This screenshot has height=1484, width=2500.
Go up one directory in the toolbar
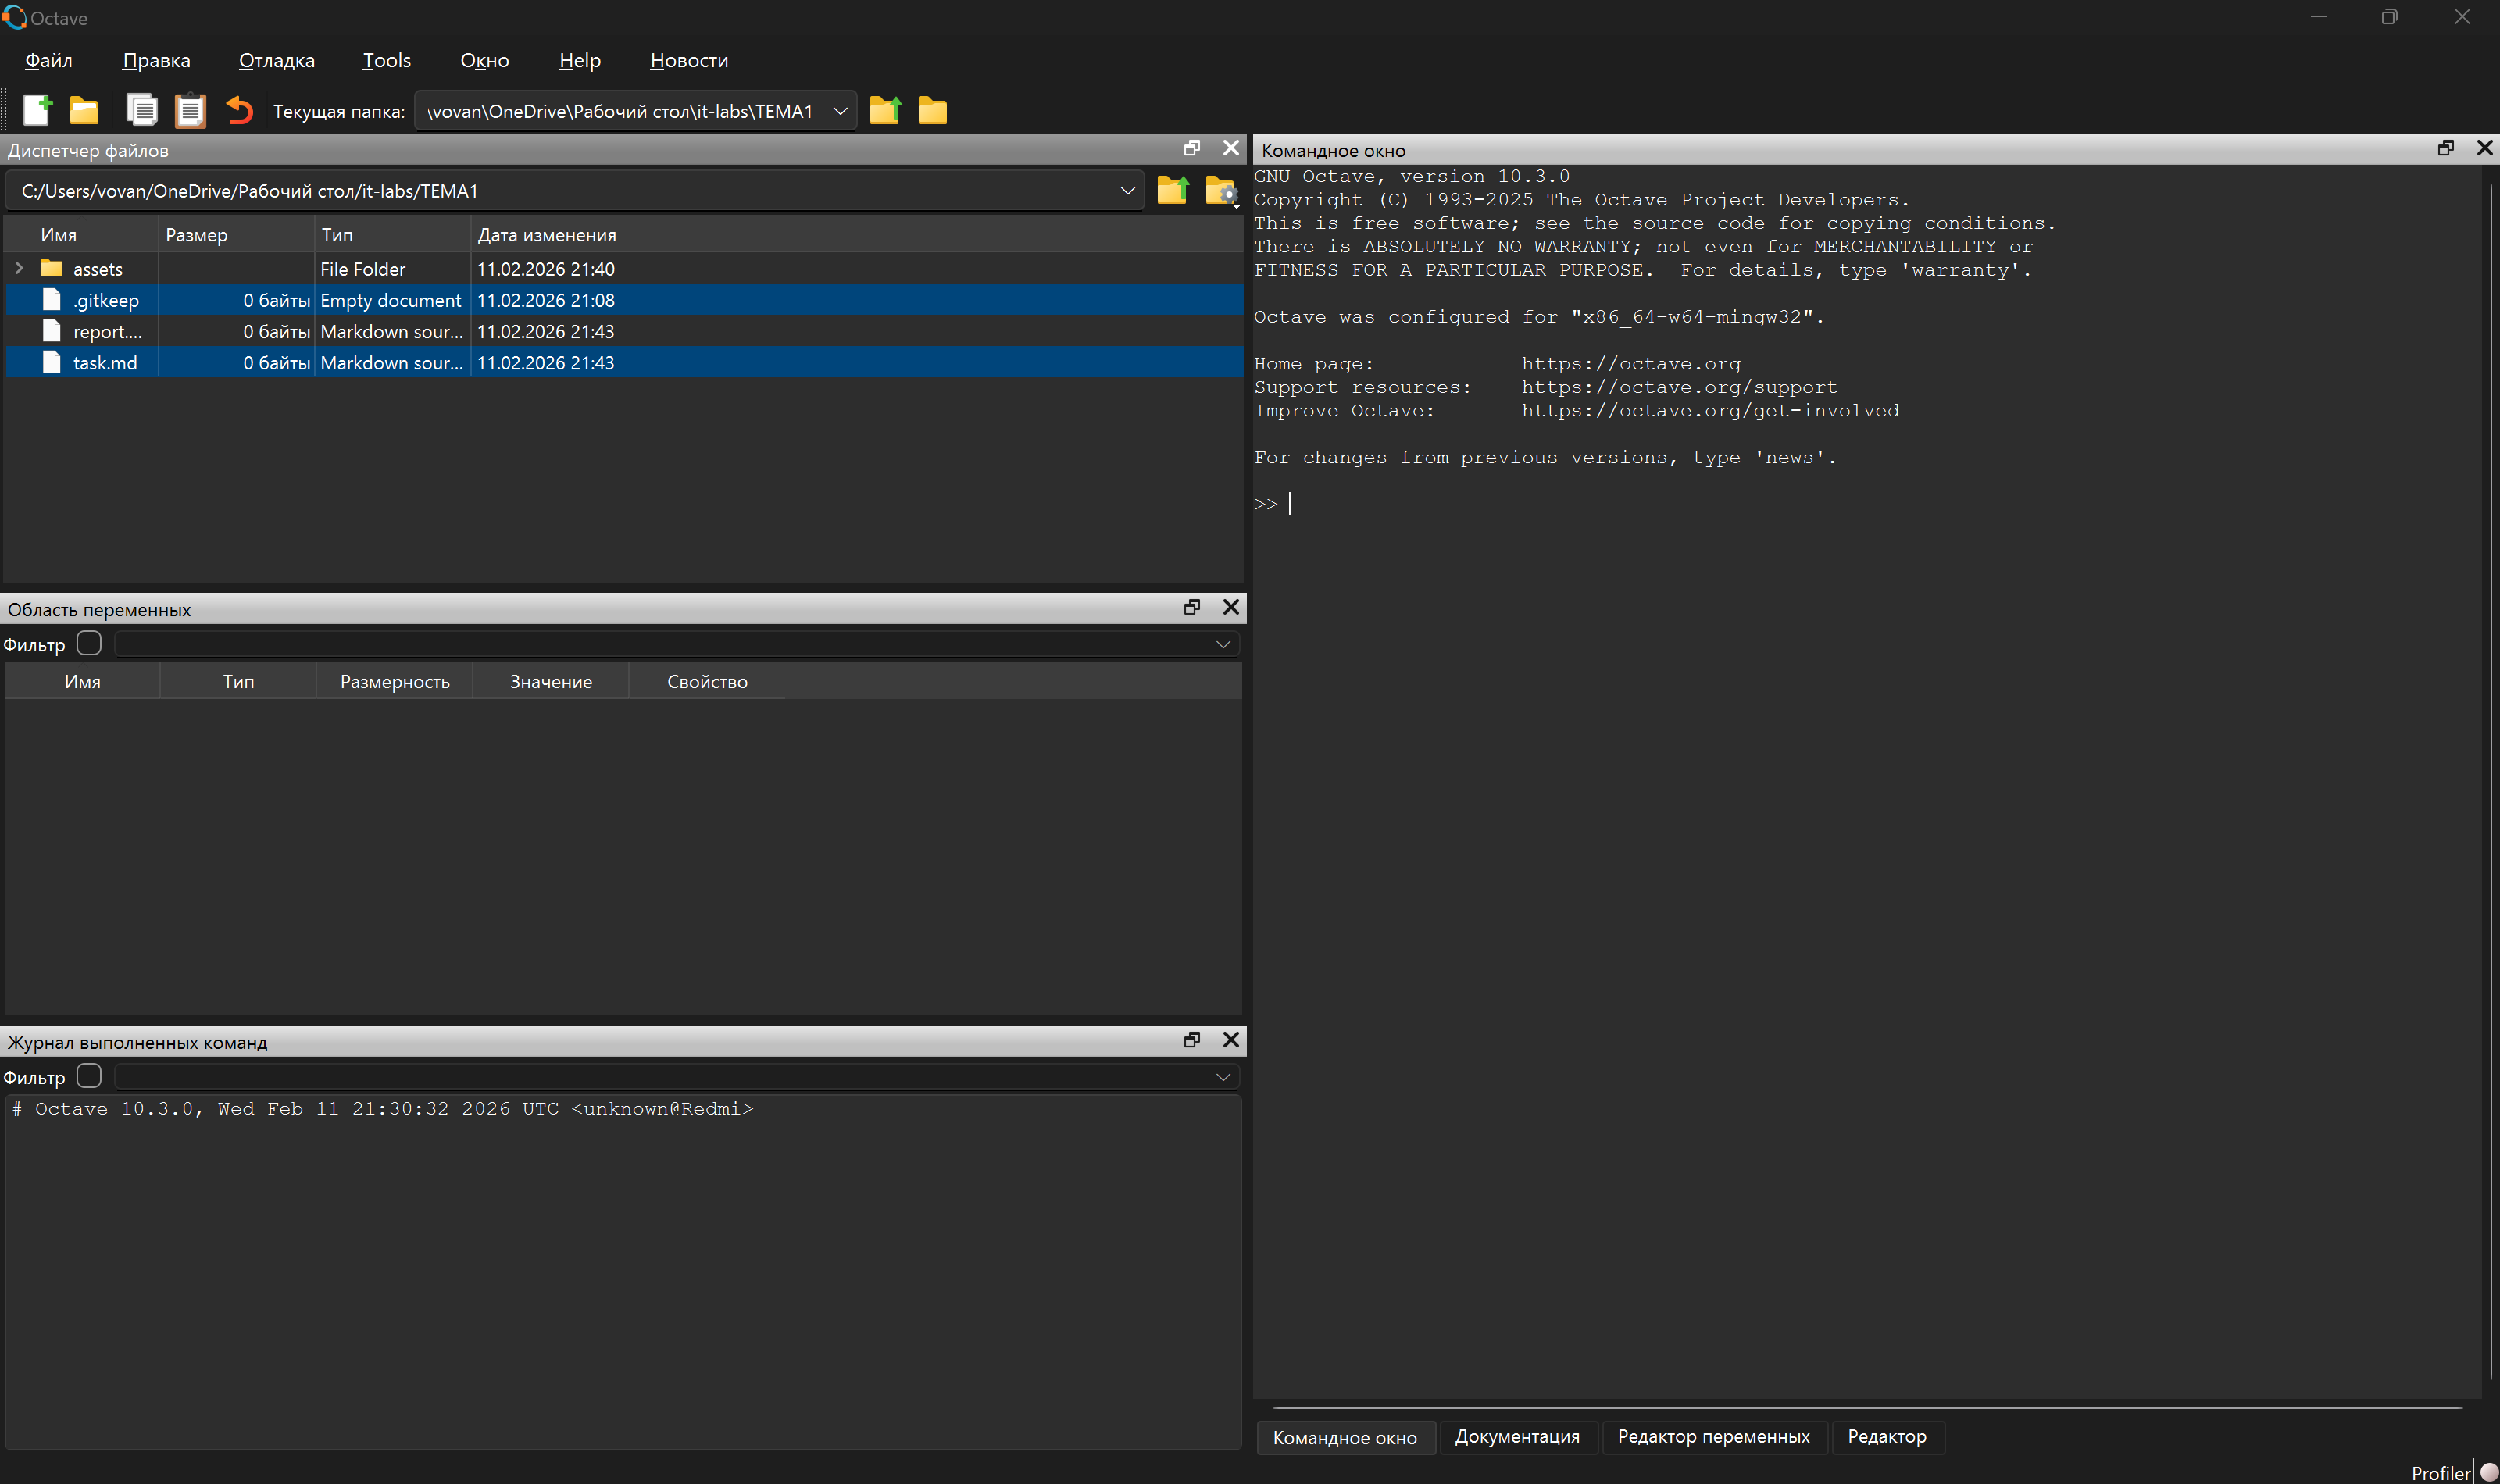click(x=885, y=110)
